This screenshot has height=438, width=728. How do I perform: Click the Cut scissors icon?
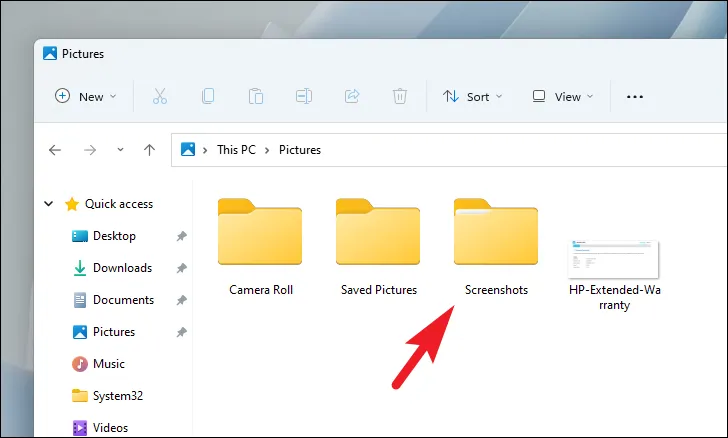tap(160, 96)
